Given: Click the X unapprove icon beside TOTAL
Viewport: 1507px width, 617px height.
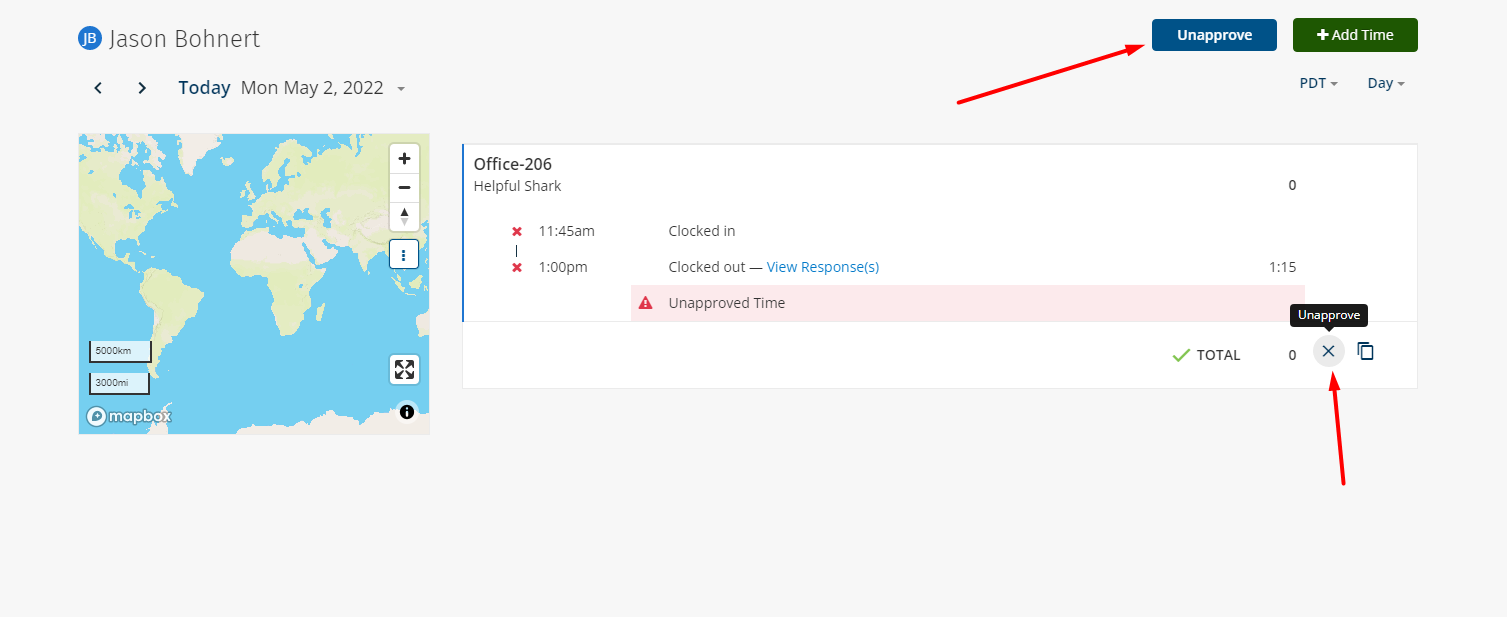Looking at the screenshot, I should [1328, 351].
